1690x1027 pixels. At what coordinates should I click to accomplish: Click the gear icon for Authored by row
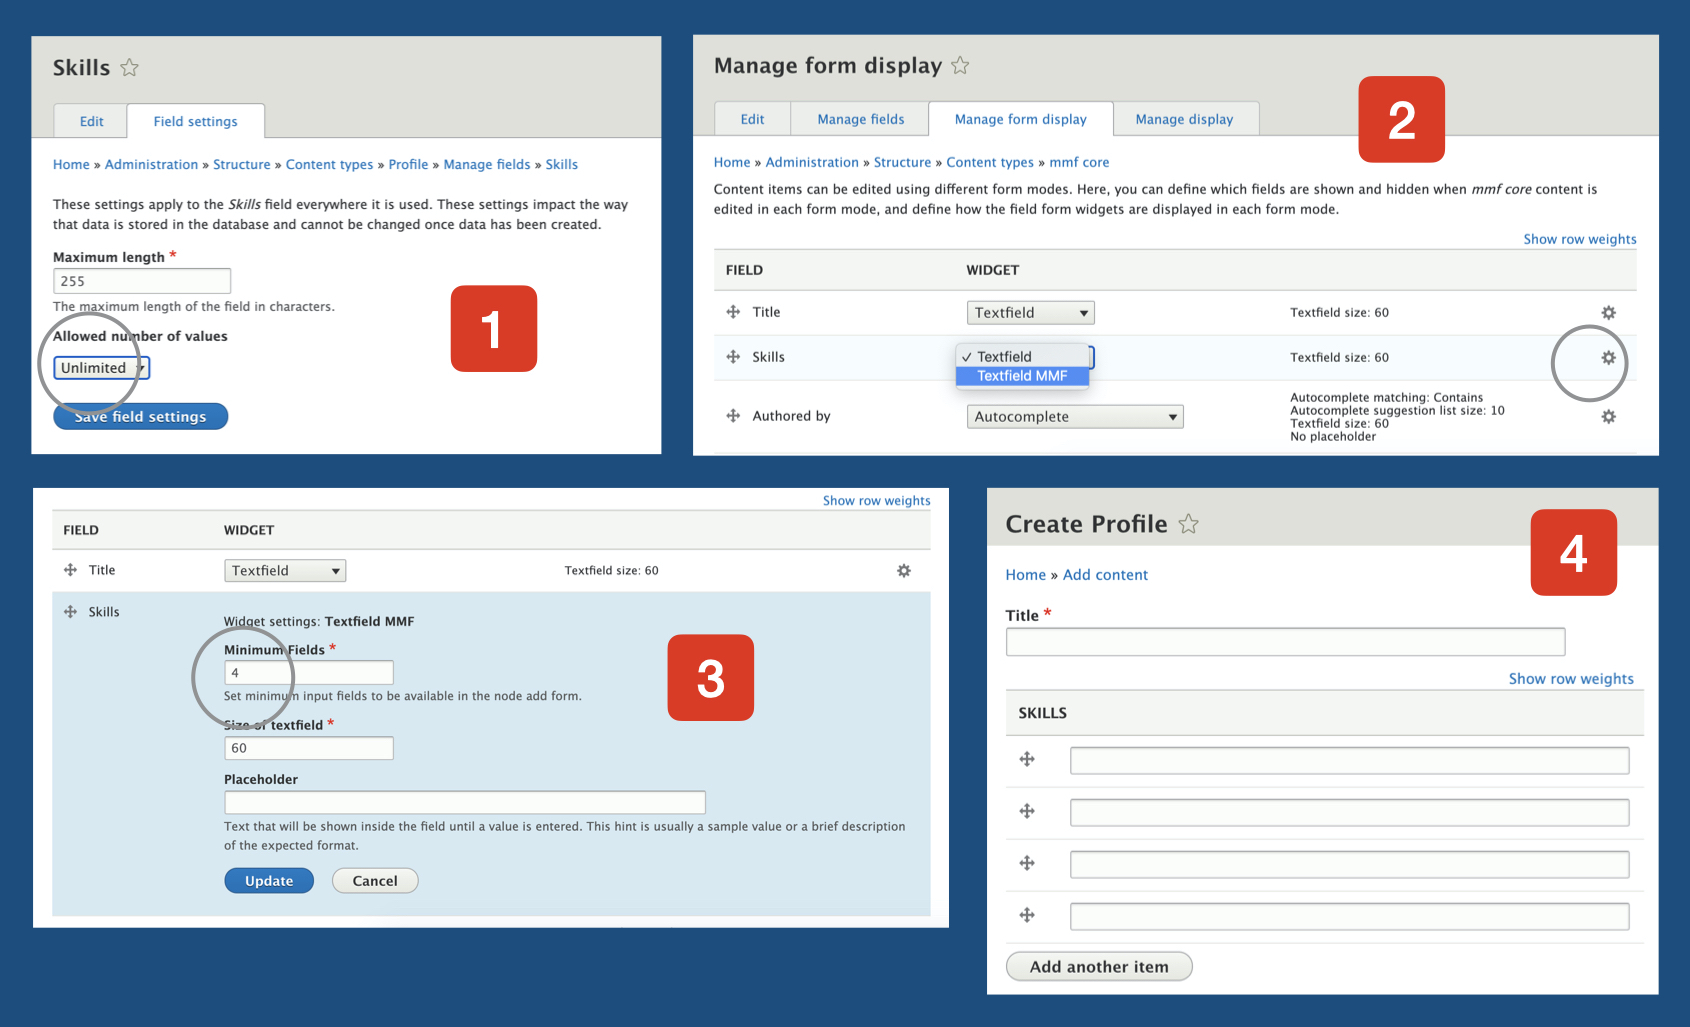tap(1608, 417)
